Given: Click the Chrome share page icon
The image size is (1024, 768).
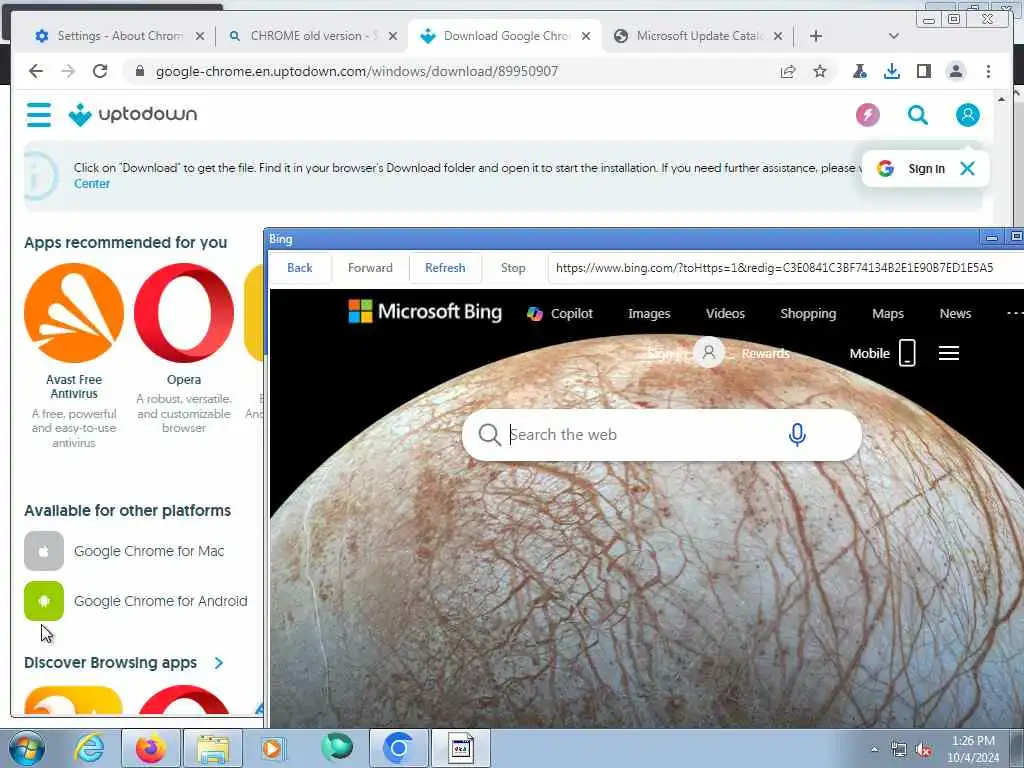Looking at the screenshot, I should (788, 71).
